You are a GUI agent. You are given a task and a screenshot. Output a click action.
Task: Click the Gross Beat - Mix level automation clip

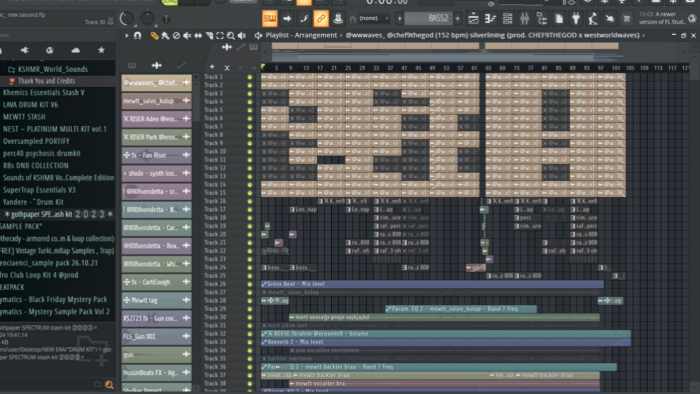432,284
